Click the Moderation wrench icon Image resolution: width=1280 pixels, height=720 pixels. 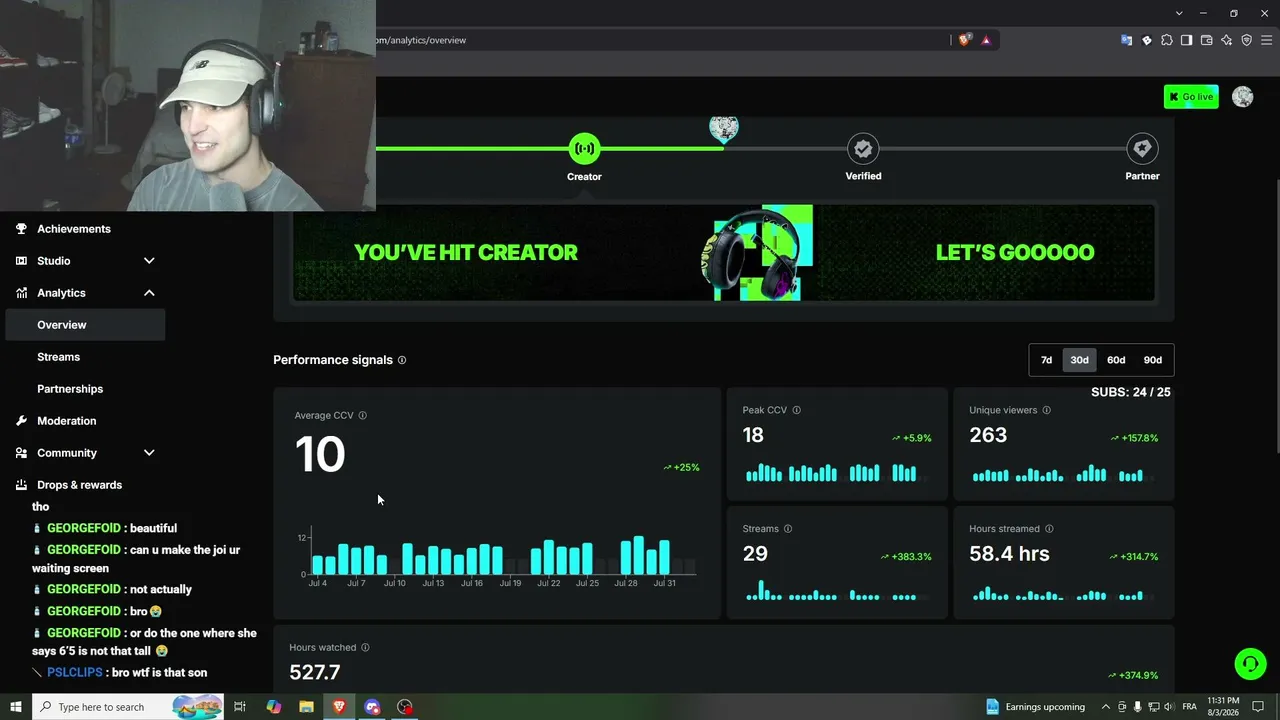[x=21, y=421]
